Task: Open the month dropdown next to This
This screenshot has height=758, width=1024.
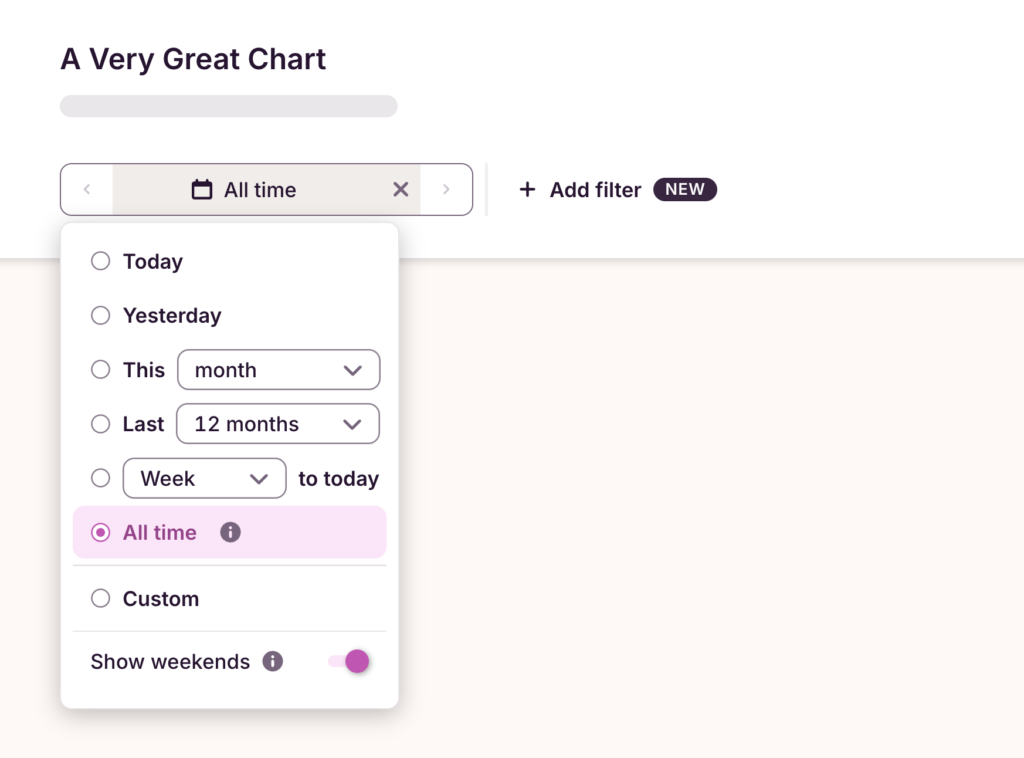Action: tap(278, 369)
